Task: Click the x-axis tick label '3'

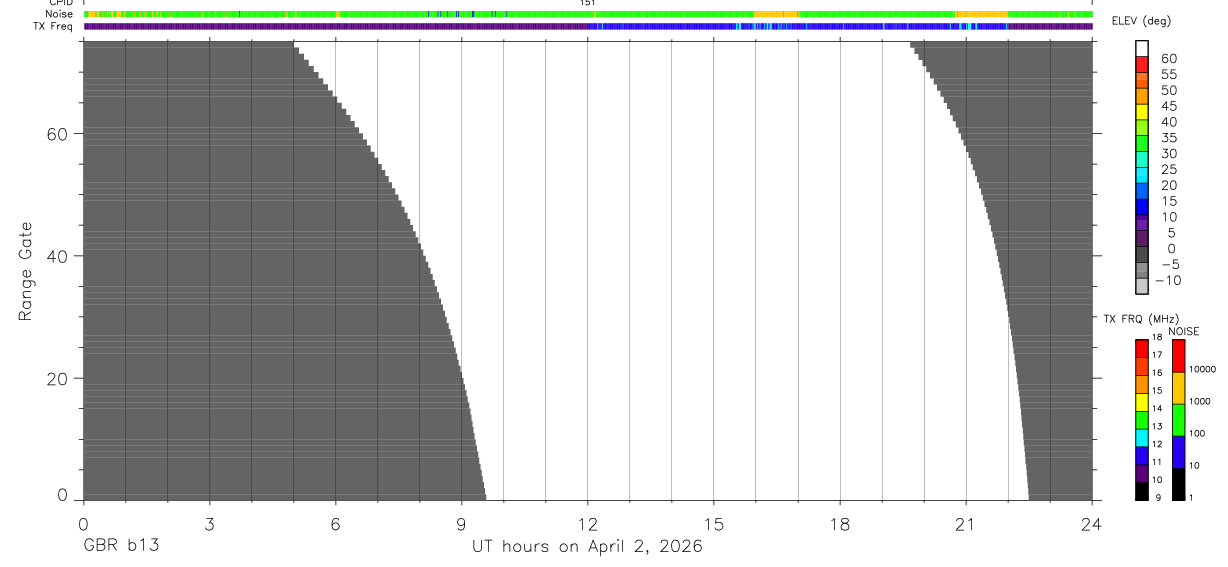Action: click(209, 524)
